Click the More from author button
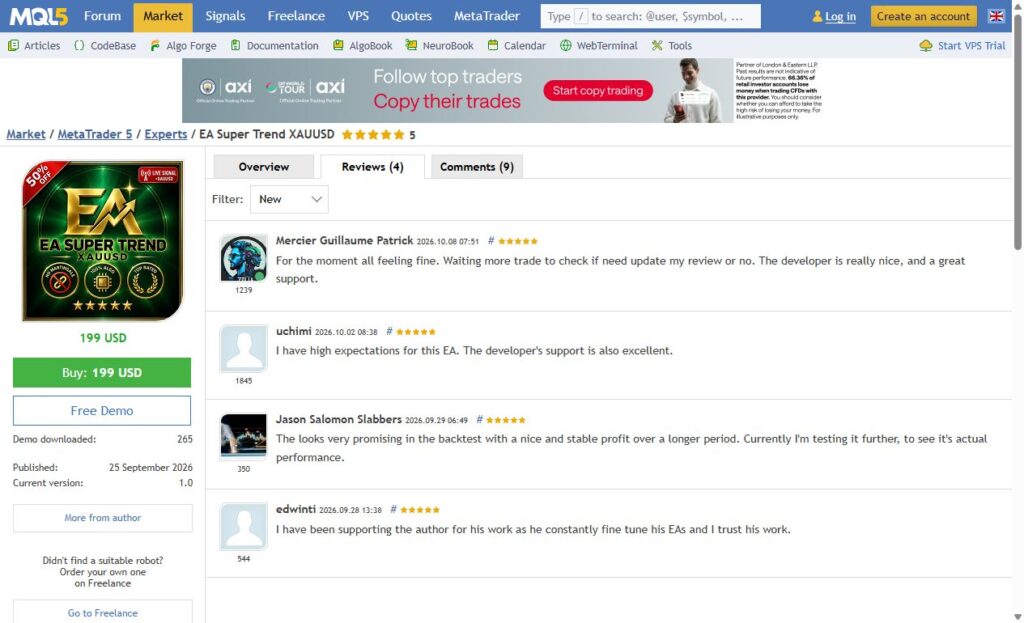 tap(103, 518)
